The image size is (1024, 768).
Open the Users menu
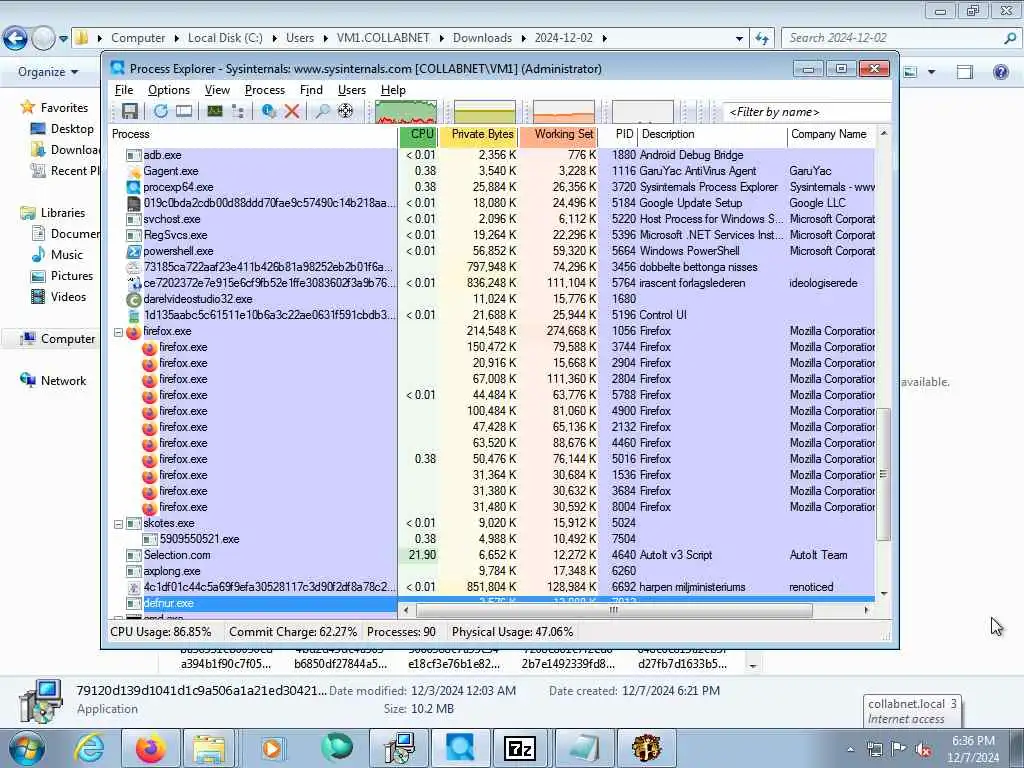point(351,90)
